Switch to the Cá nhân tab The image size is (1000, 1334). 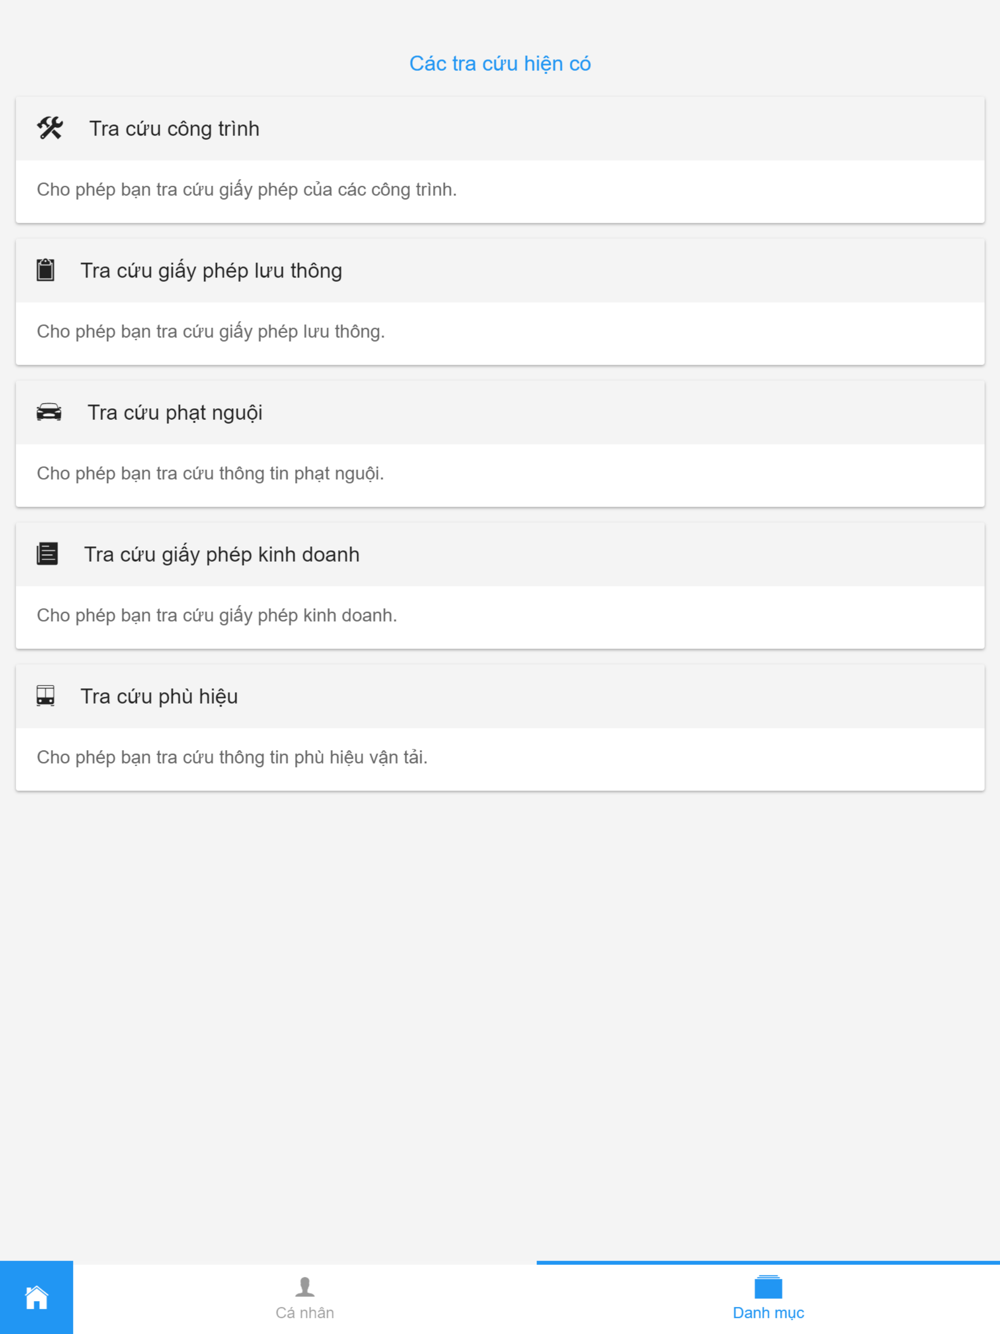[x=305, y=1298]
